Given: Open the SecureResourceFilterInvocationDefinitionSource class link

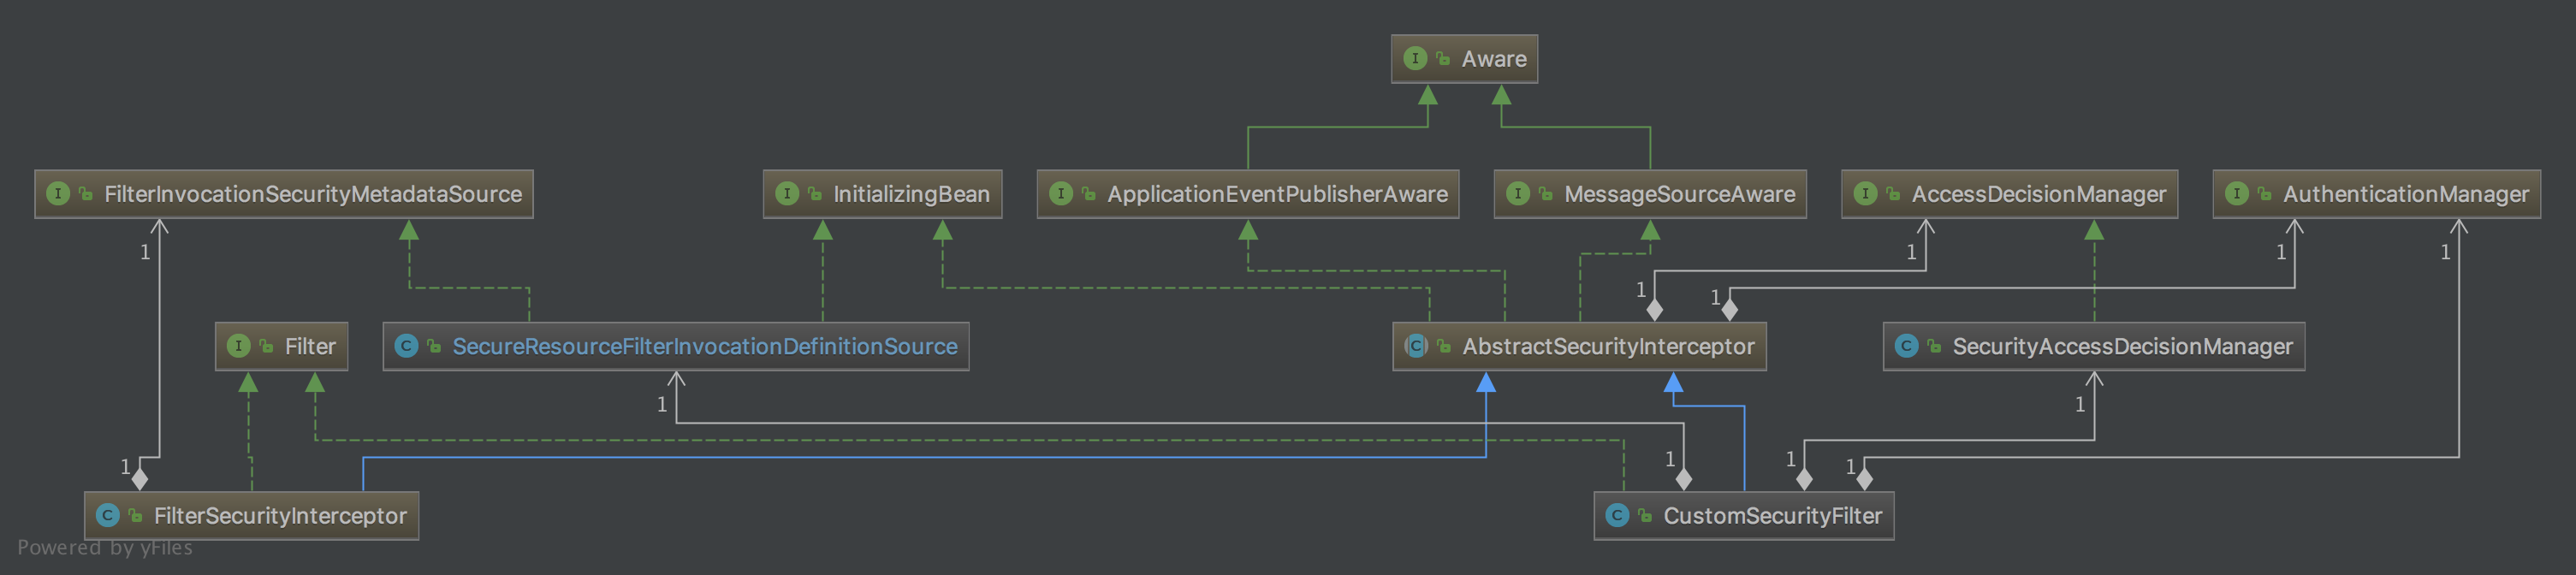Looking at the screenshot, I should (x=705, y=347).
